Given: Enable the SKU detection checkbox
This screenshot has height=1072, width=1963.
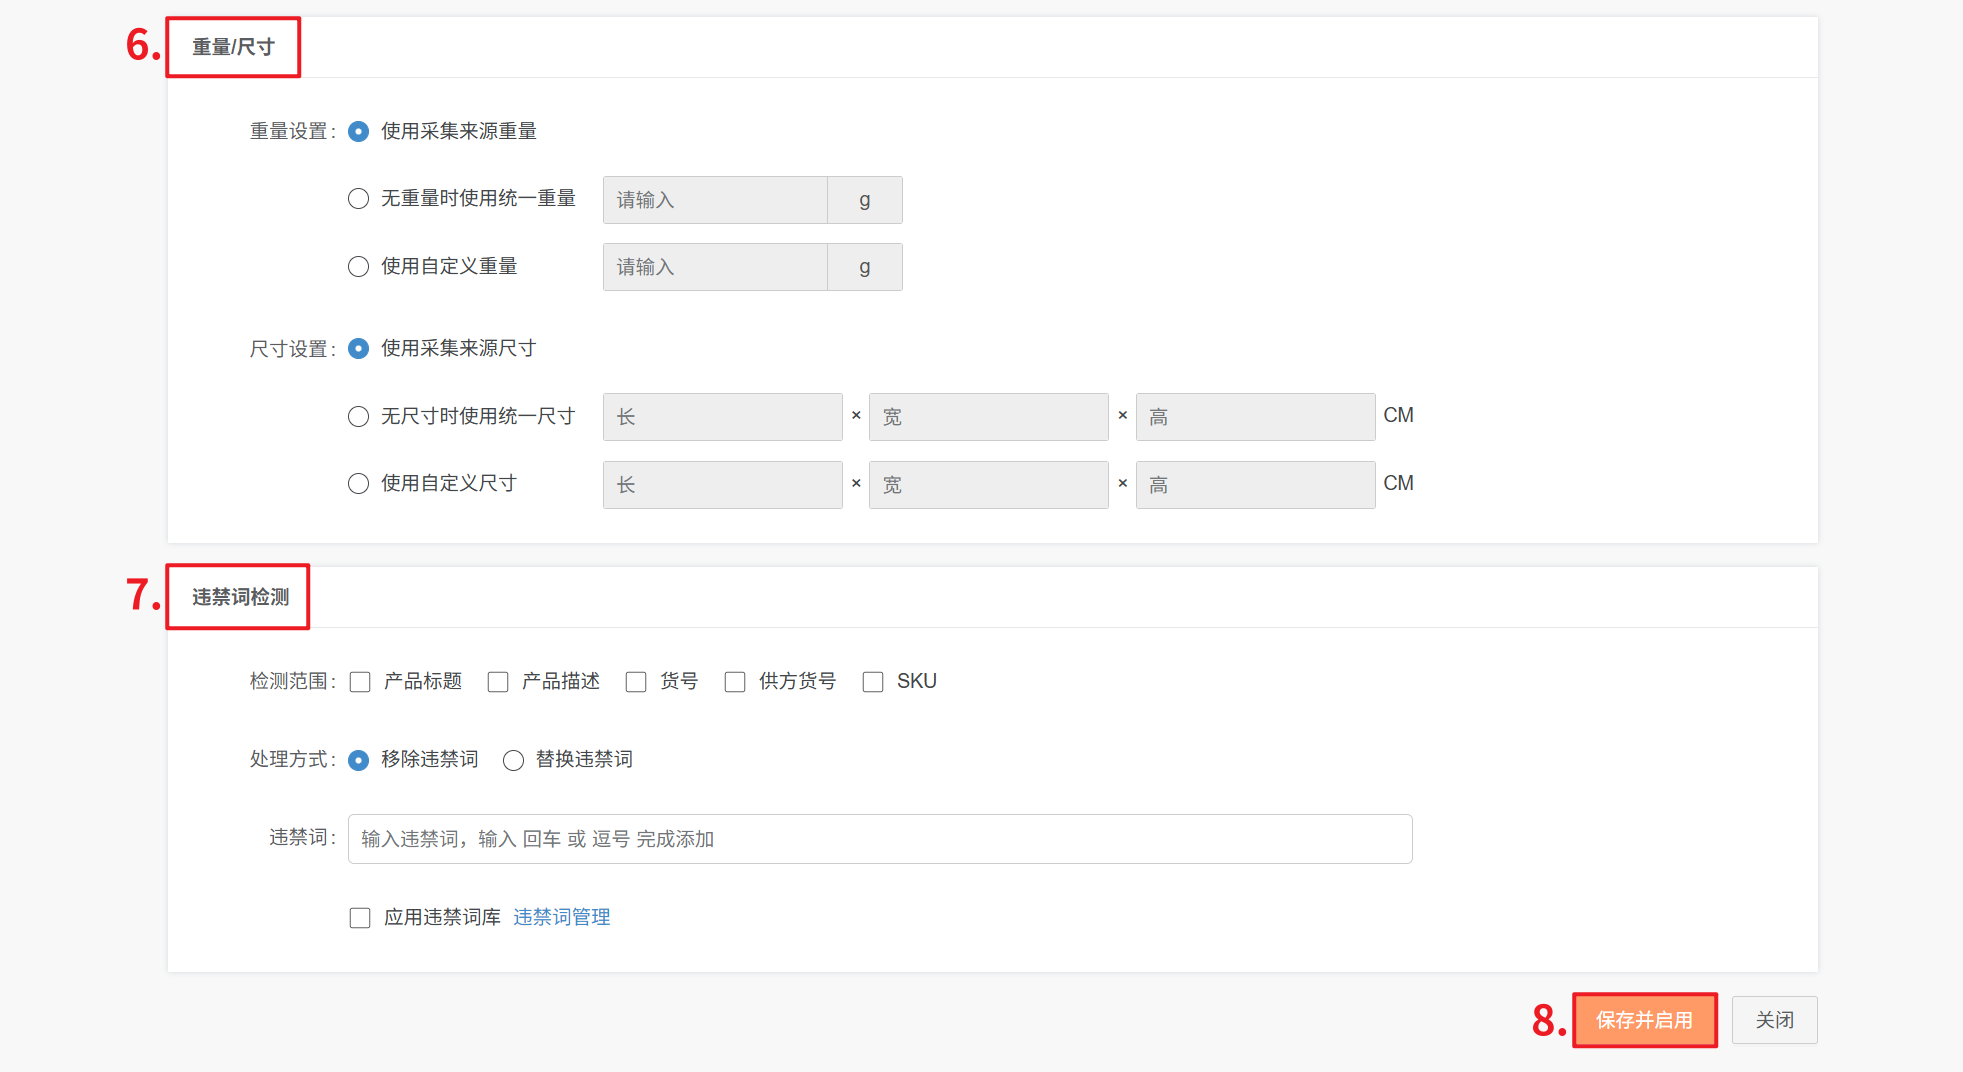Looking at the screenshot, I should 873,682.
